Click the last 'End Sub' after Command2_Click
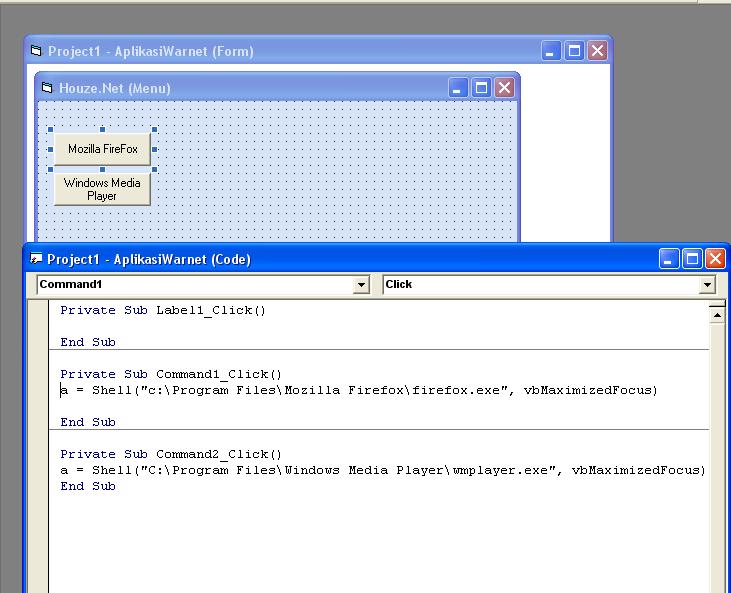 tap(88, 486)
